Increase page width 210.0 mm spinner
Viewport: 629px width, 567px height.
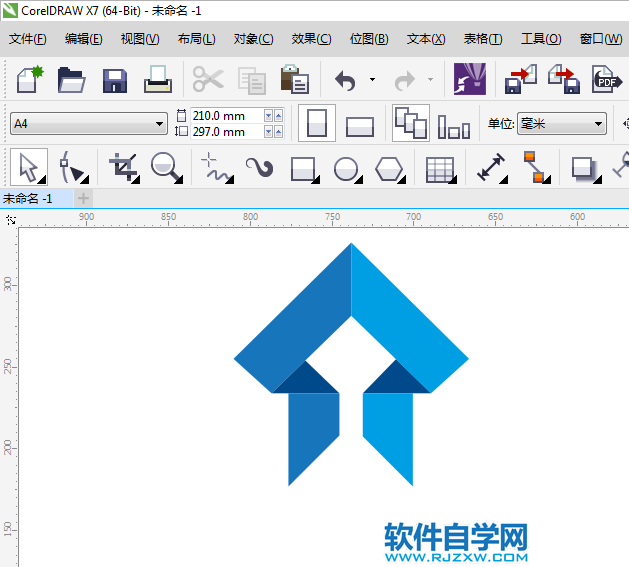(x=278, y=116)
